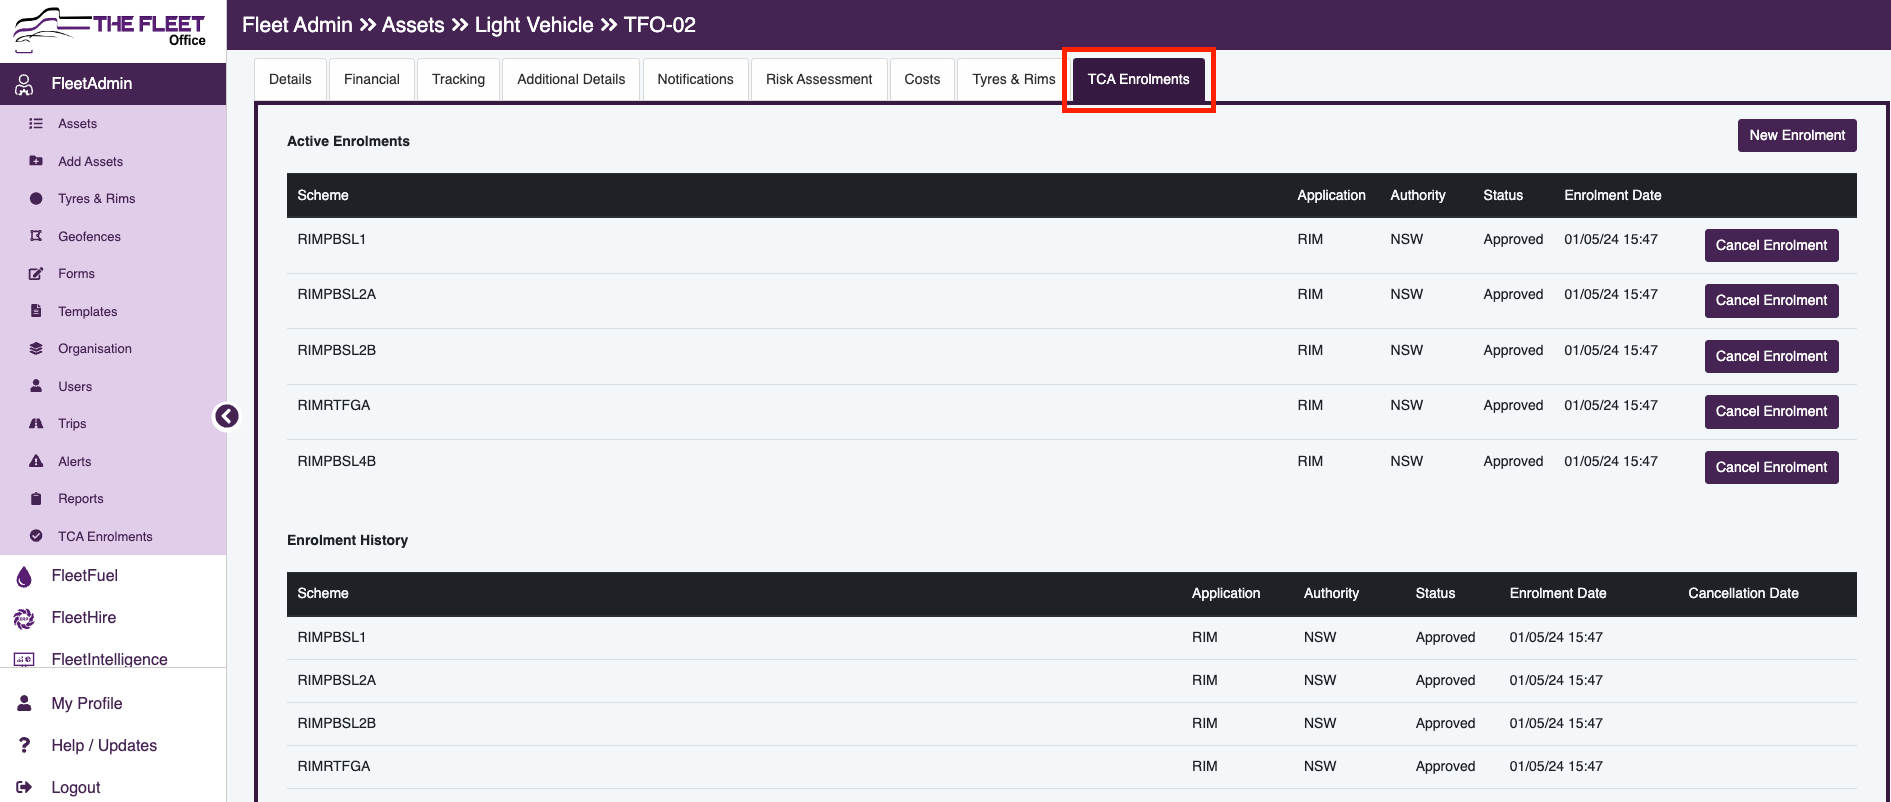This screenshot has width=1891, height=802.
Task: Click the Logout link
Action: pos(76,788)
